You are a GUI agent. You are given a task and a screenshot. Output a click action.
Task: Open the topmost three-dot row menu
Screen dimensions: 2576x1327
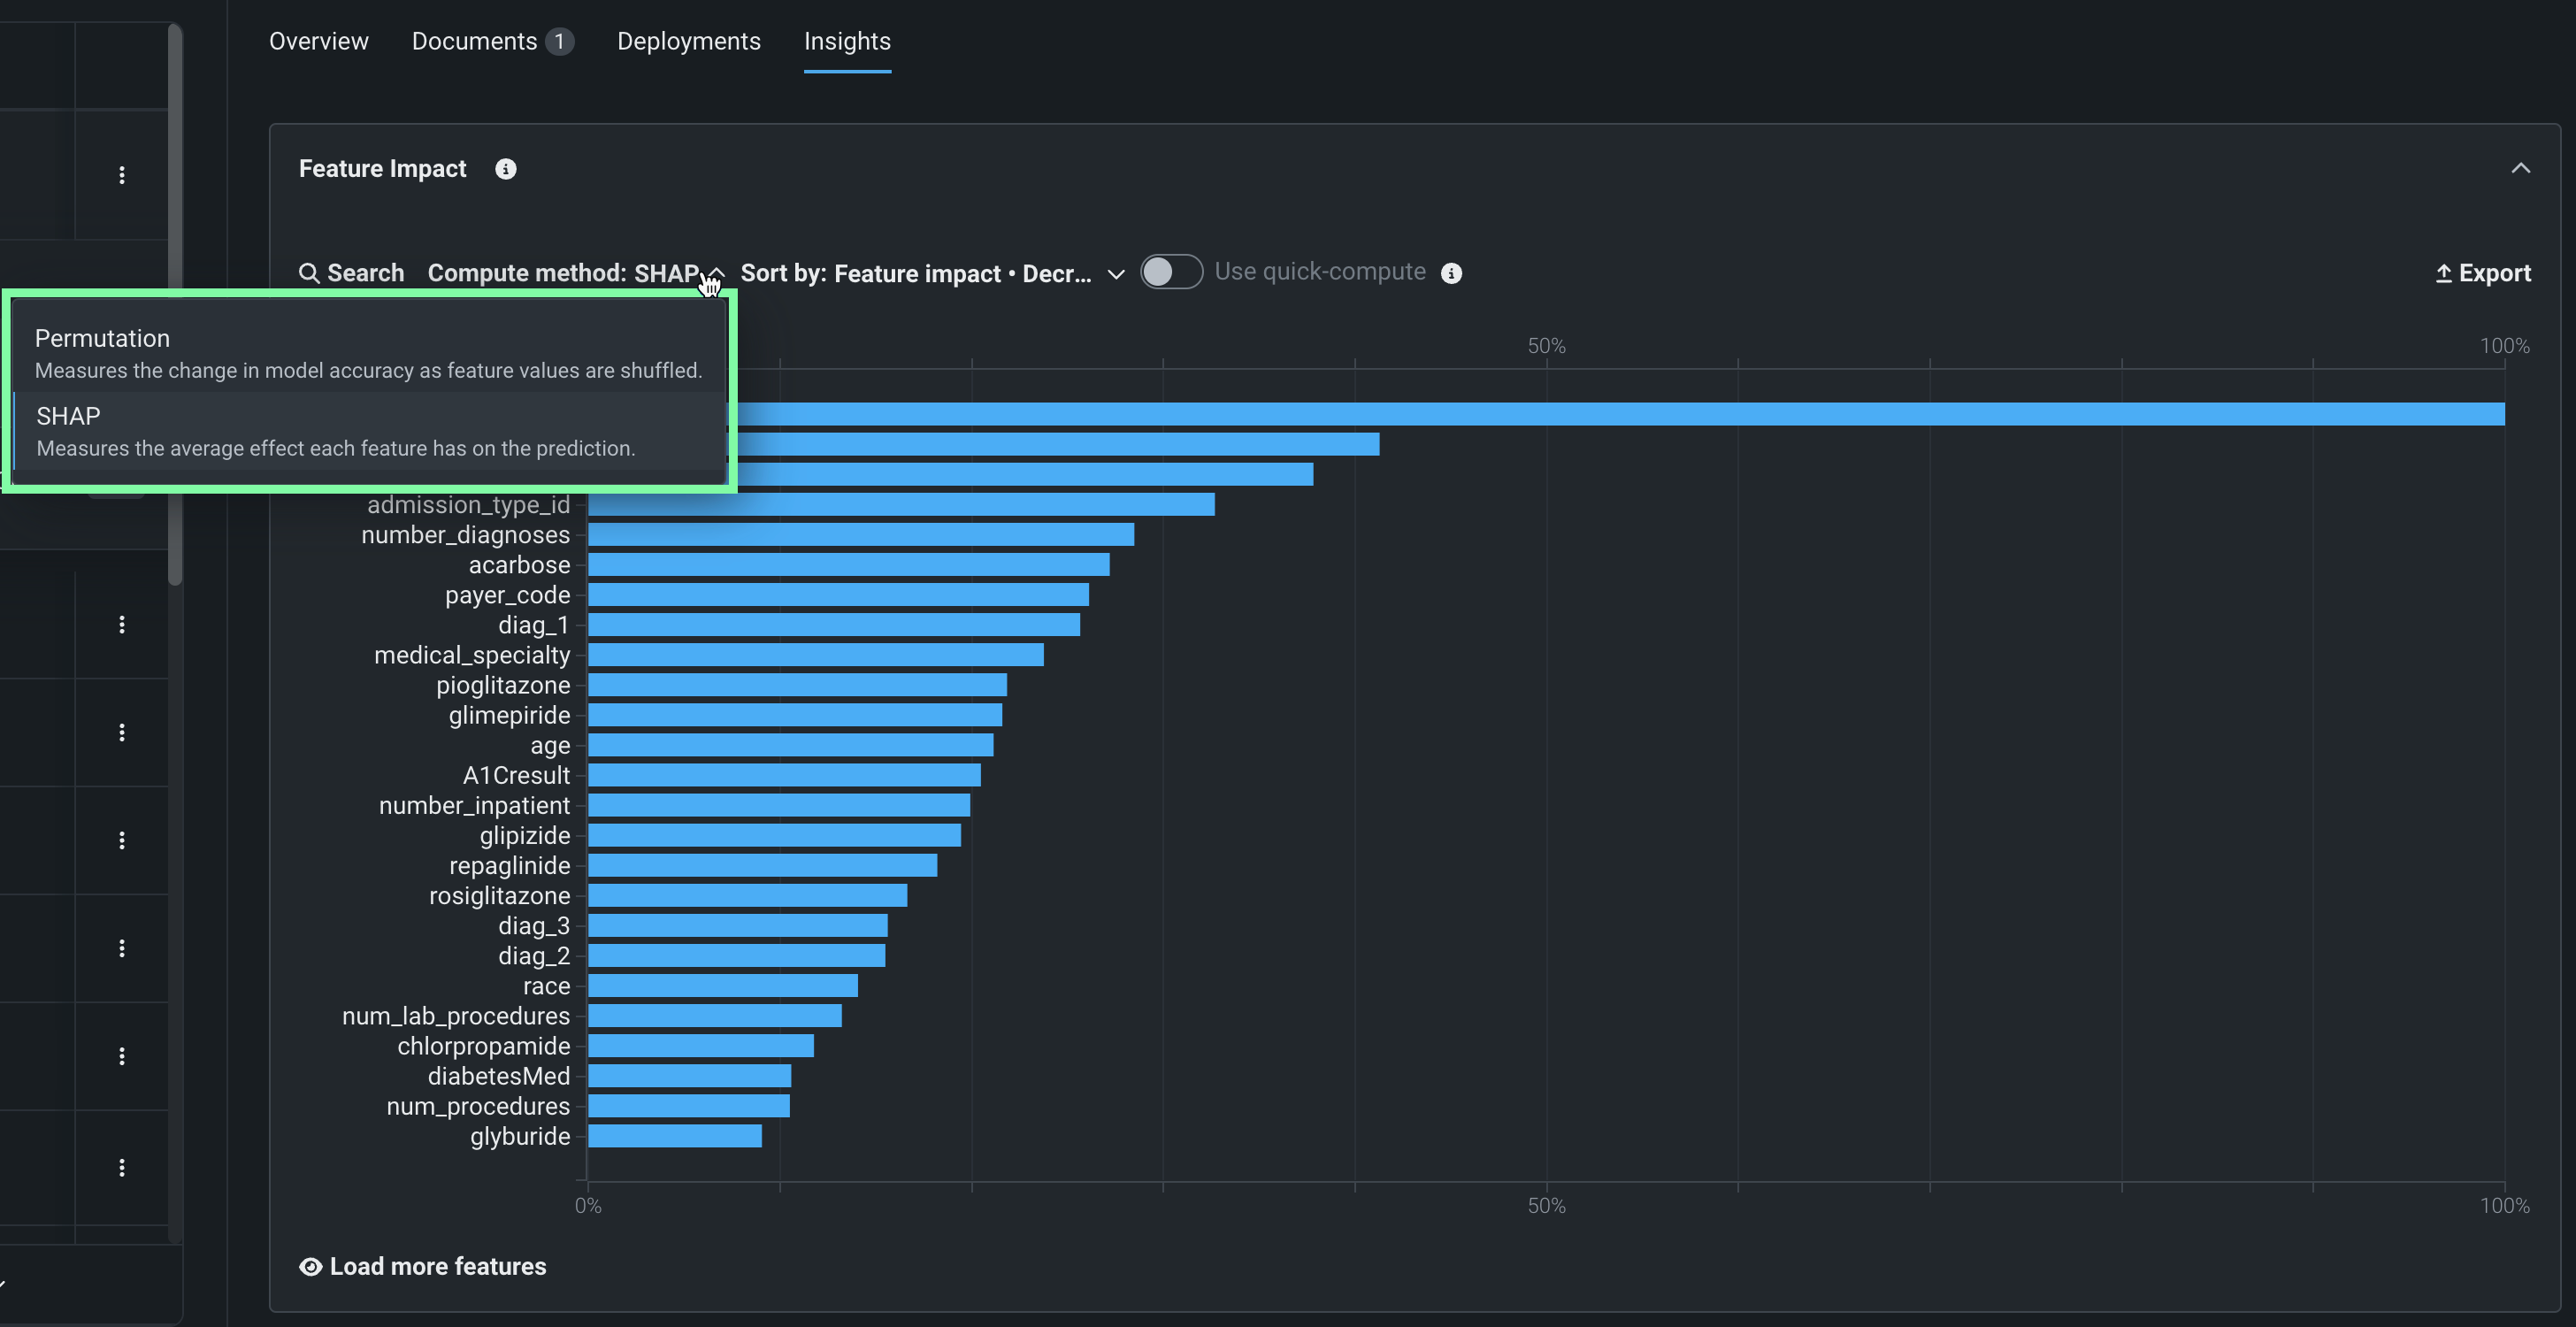click(x=122, y=175)
